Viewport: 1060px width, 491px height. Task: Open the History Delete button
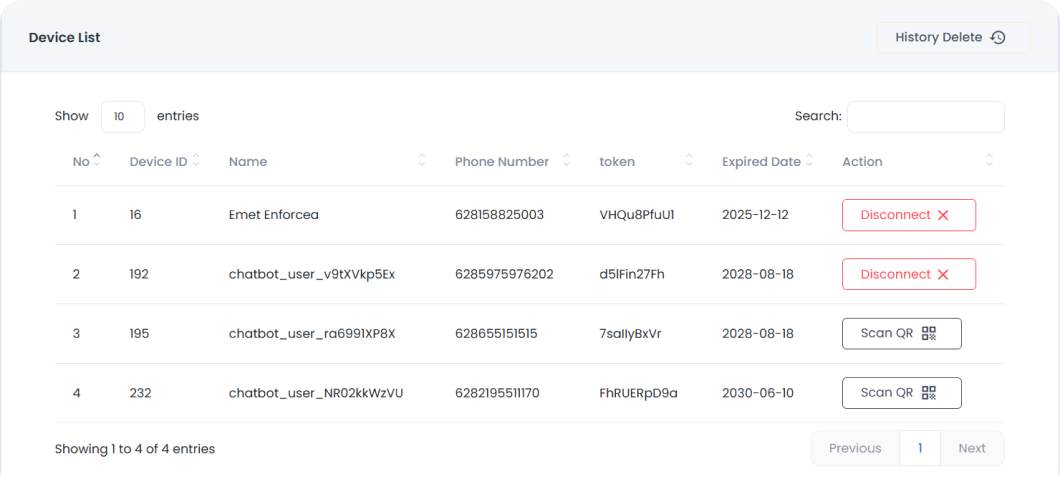[952, 38]
